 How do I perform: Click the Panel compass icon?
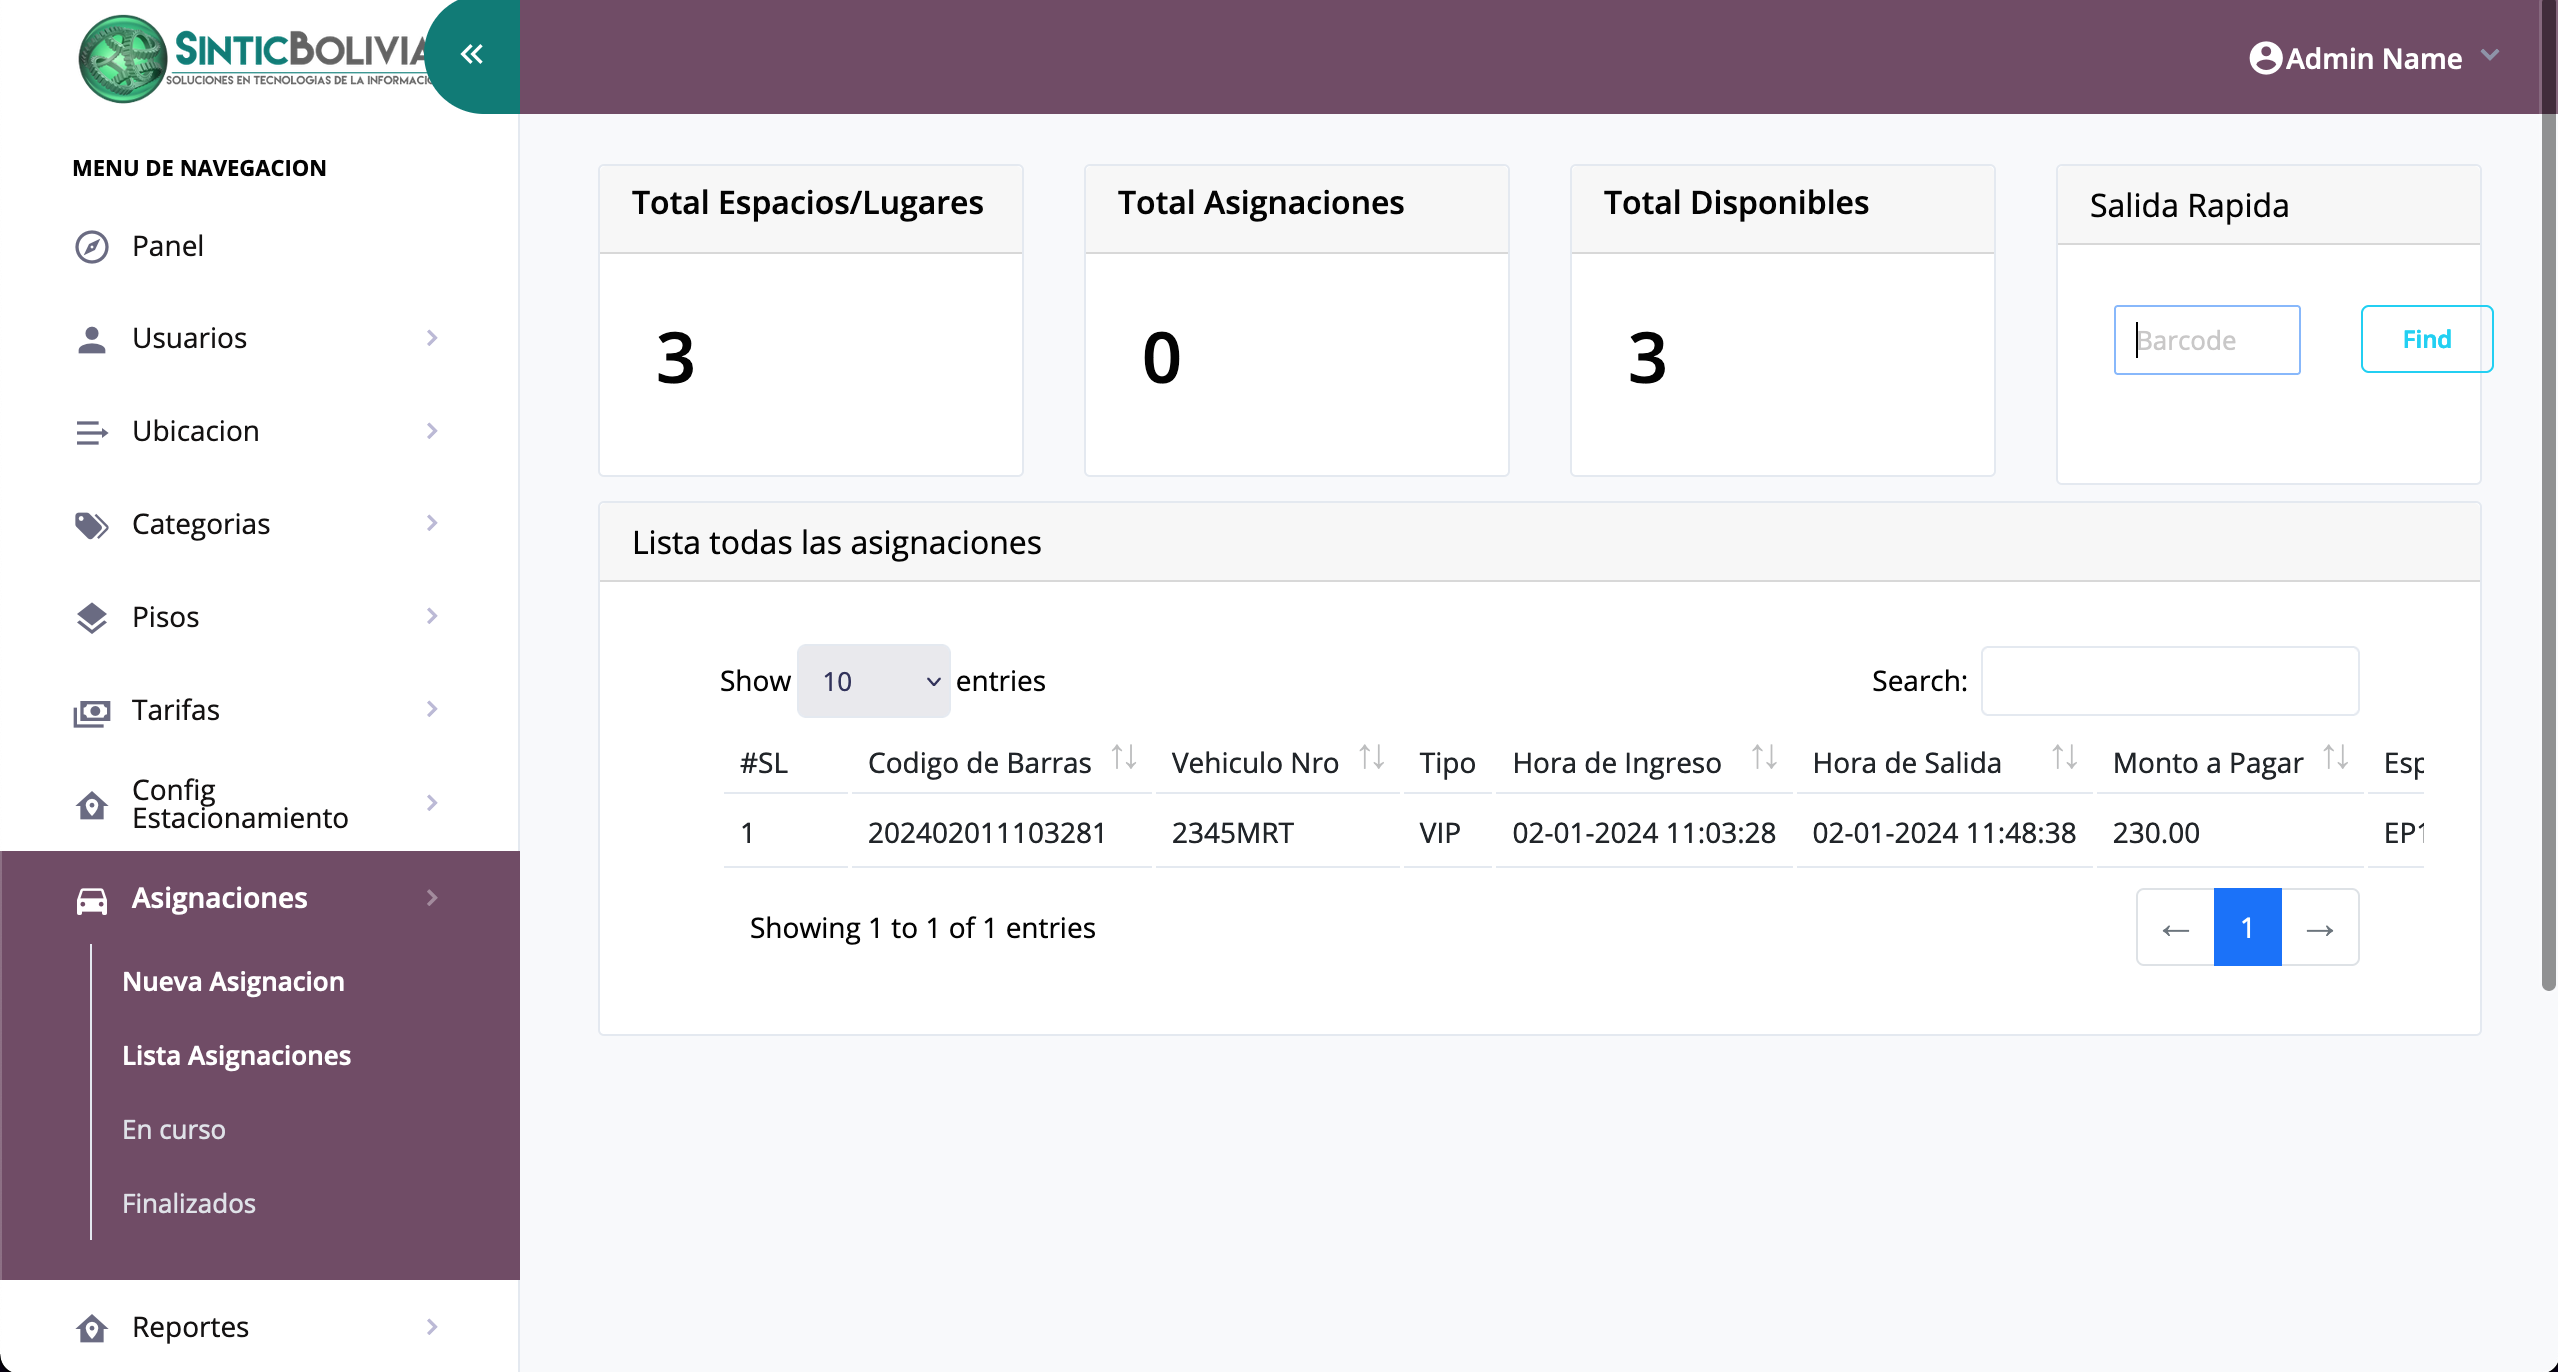[92, 246]
